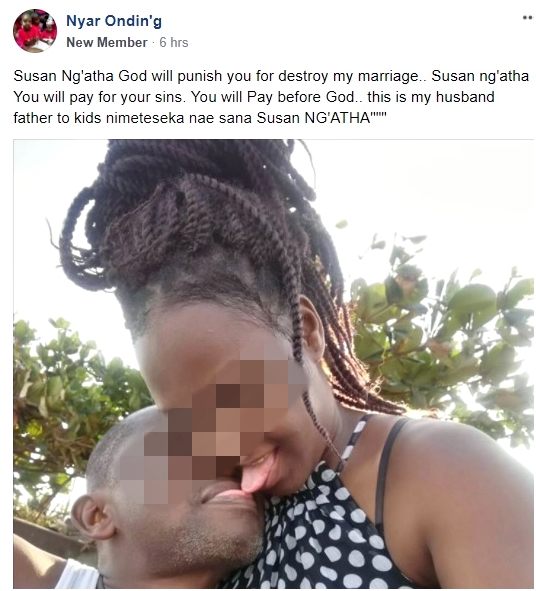The width and height of the screenshot is (536, 591).
Task: Open the Nyar Ondin'g profile name link
Action: coord(114,21)
